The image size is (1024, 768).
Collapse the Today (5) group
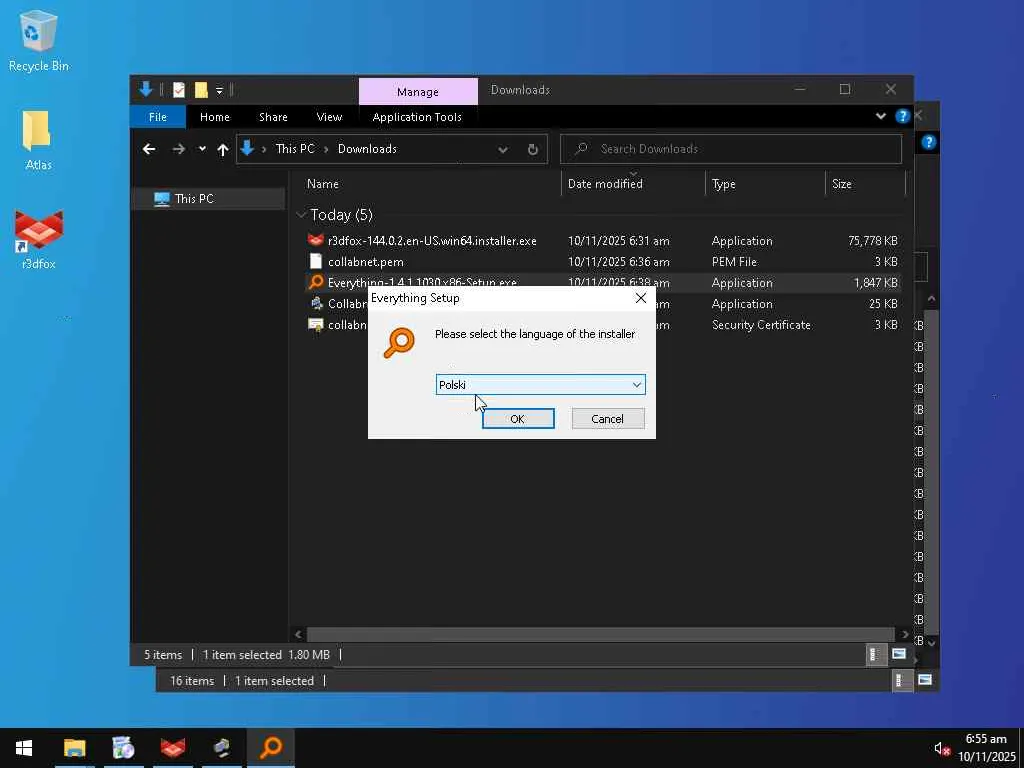tap(301, 214)
